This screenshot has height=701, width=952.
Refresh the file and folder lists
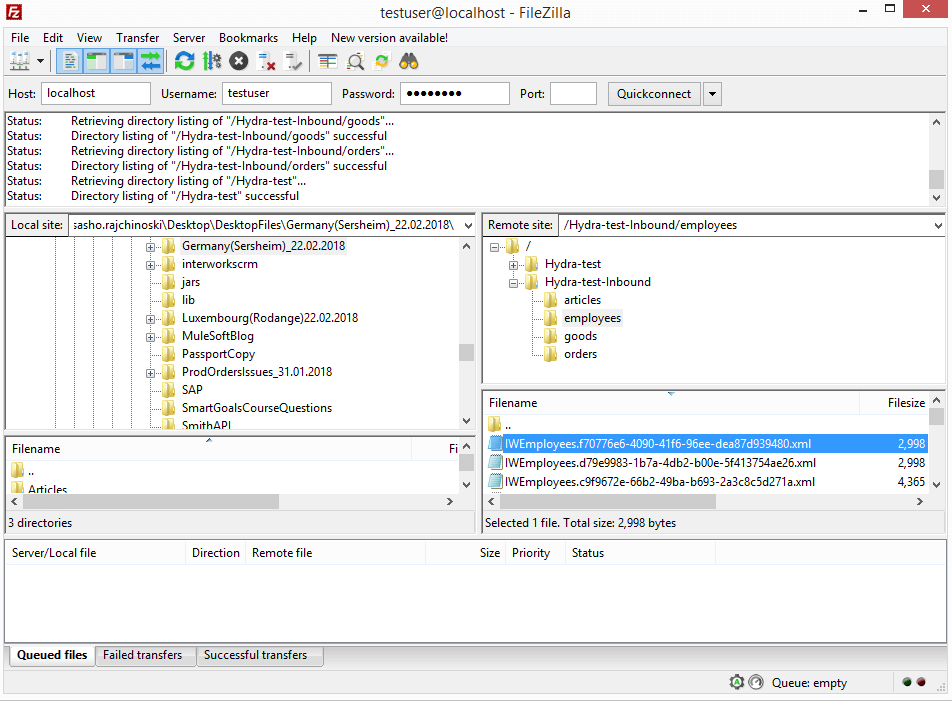185,61
